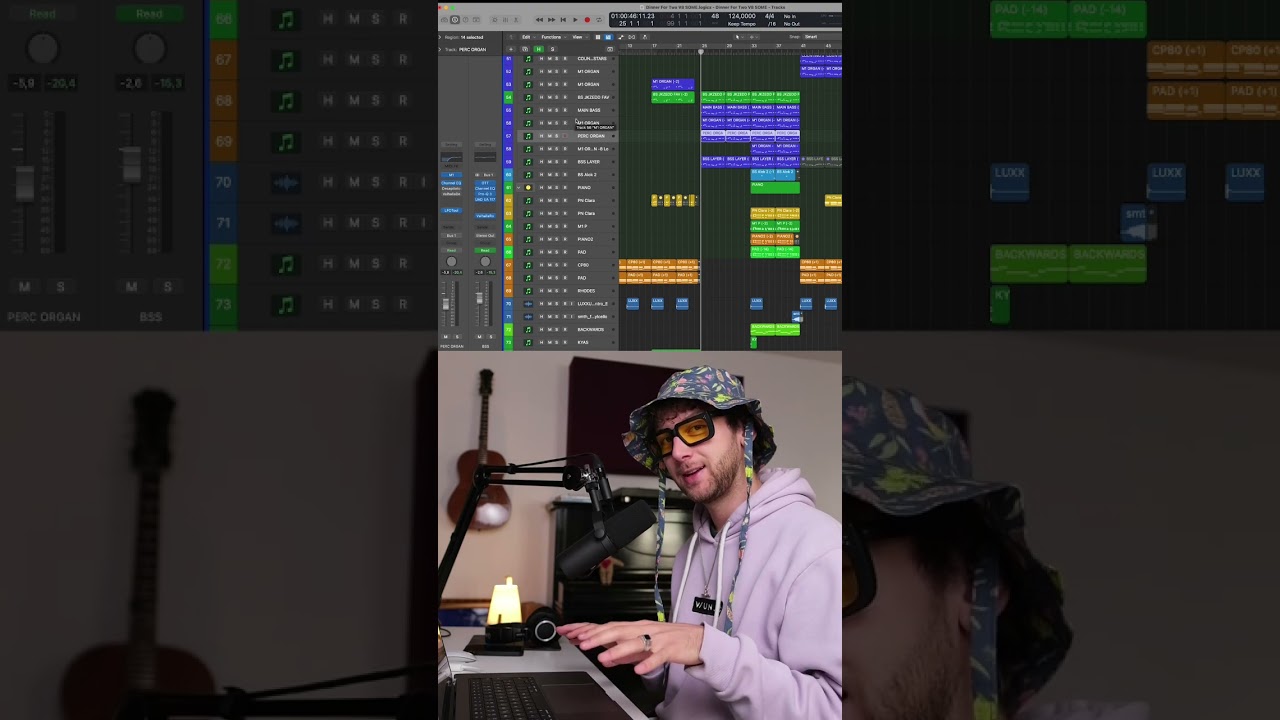Toggle green global Hide Tracks button
The height and width of the screenshot is (720, 1280).
coord(538,49)
